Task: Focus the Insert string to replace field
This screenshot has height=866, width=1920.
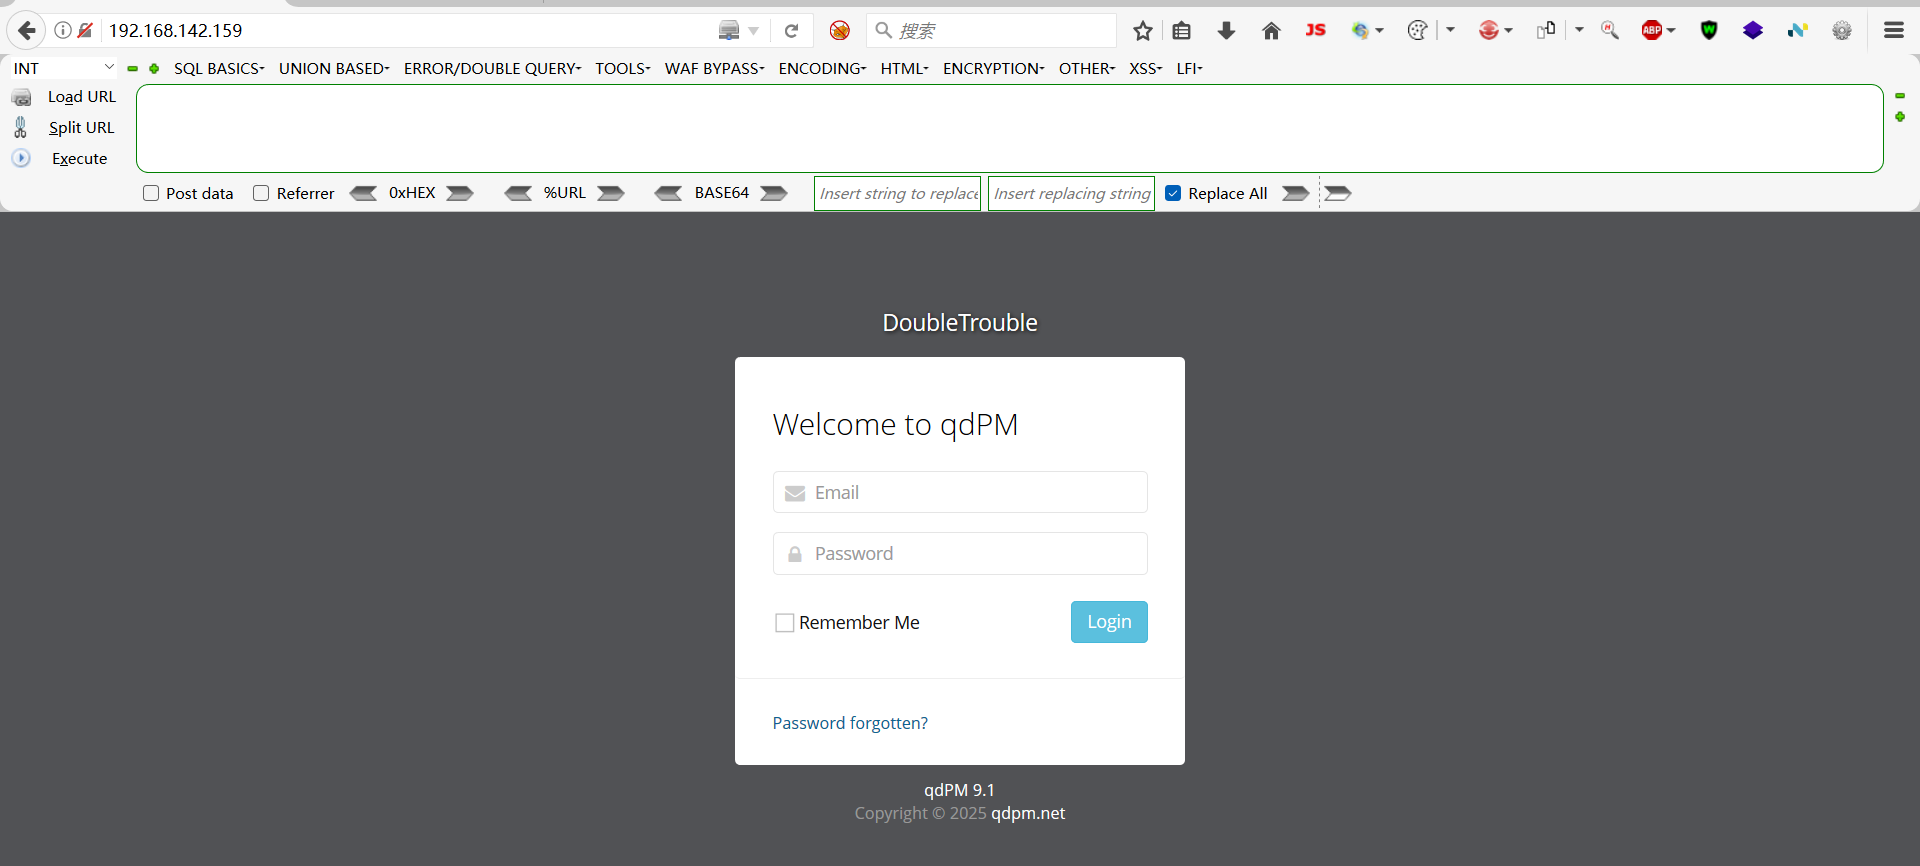Action: pos(897,193)
